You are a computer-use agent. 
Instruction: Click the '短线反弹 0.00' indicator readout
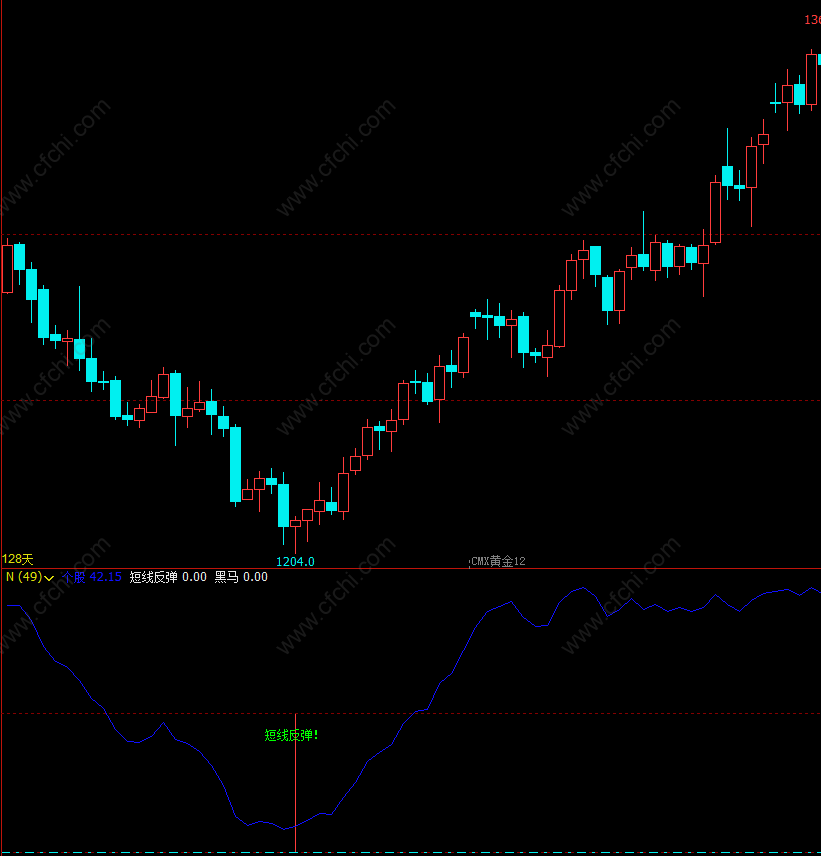pyautogui.click(x=168, y=577)
